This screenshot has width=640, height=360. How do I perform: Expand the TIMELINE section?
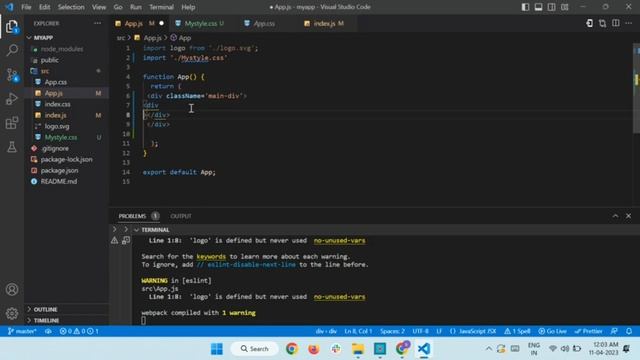(46, 320)
